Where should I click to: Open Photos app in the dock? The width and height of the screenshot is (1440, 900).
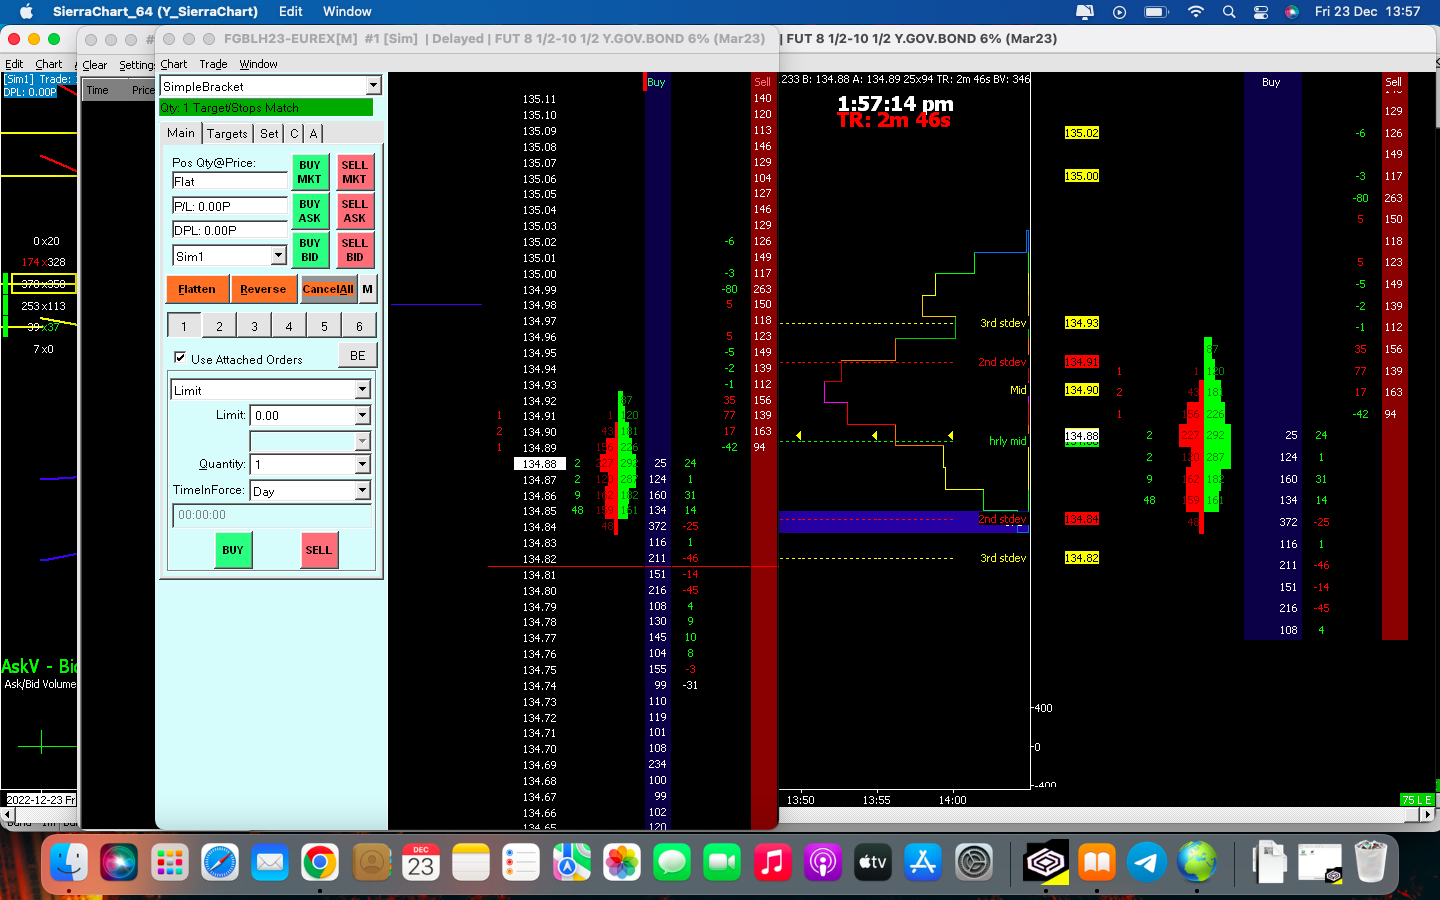pyautogui.click(x=622, y=862)
